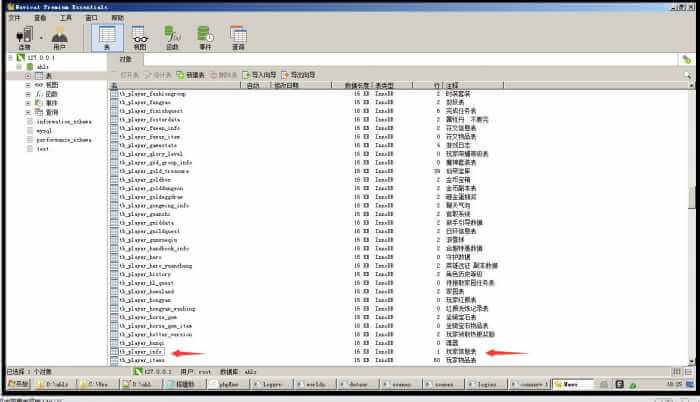The height and width of the screenshot is (402, 700).
Task: Open the Event (事件) toolbar icon
Action: click(x=205, y=38)
